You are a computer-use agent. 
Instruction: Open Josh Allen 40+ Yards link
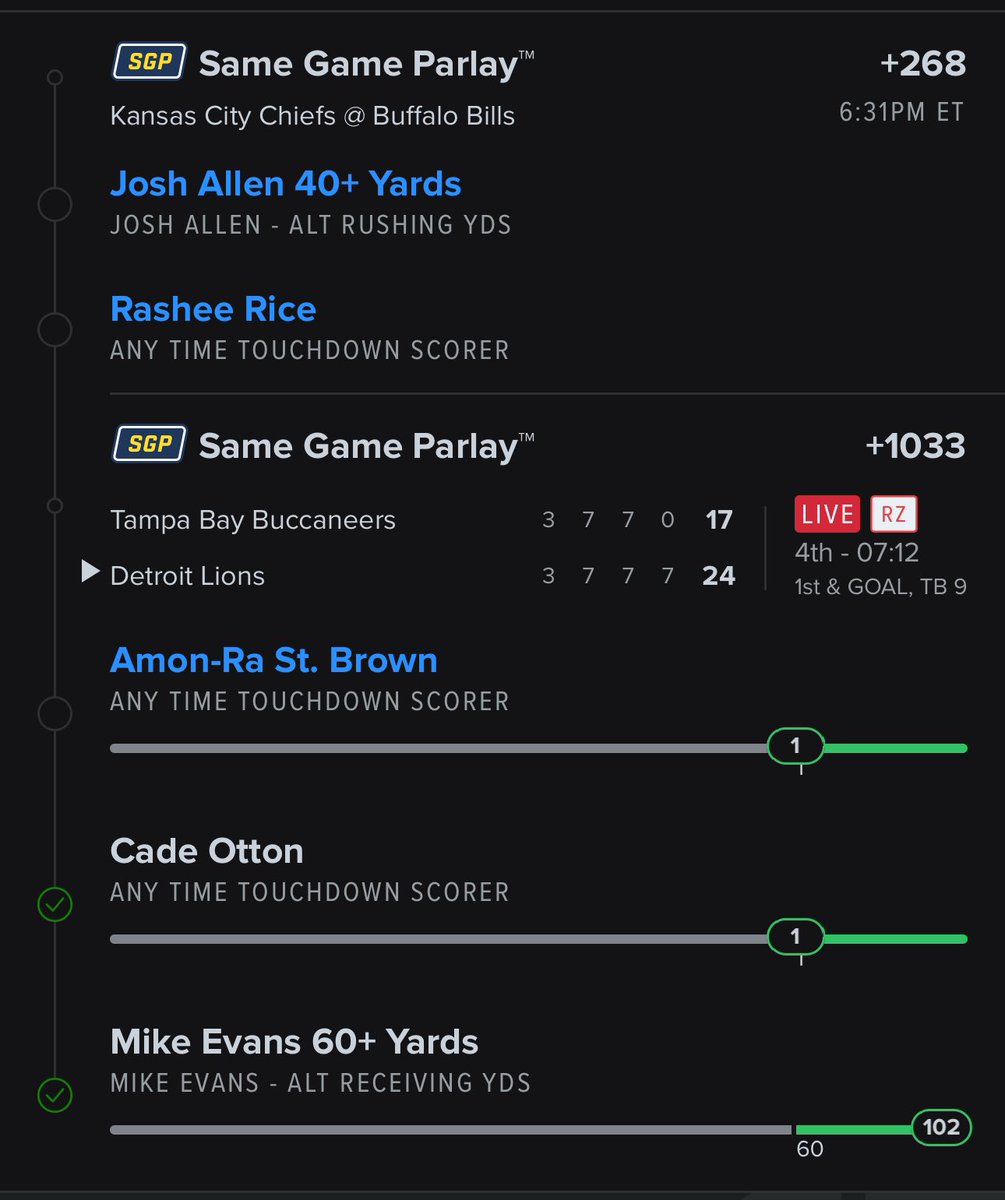(286, 184)
